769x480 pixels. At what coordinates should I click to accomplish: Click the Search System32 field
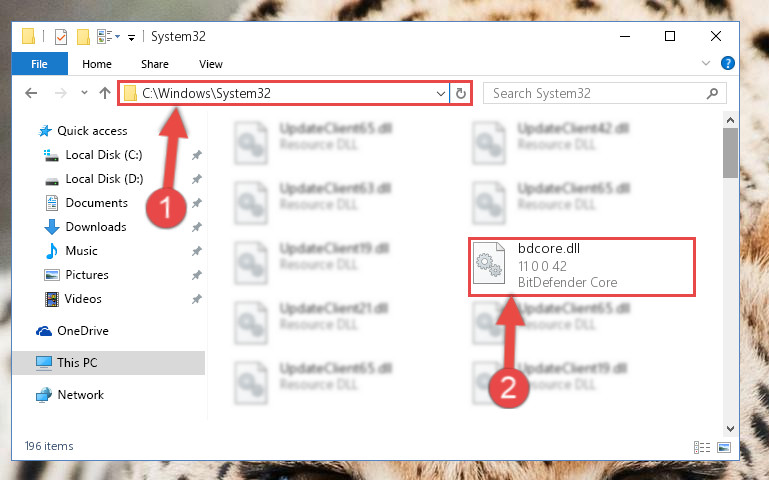point(604,93)
